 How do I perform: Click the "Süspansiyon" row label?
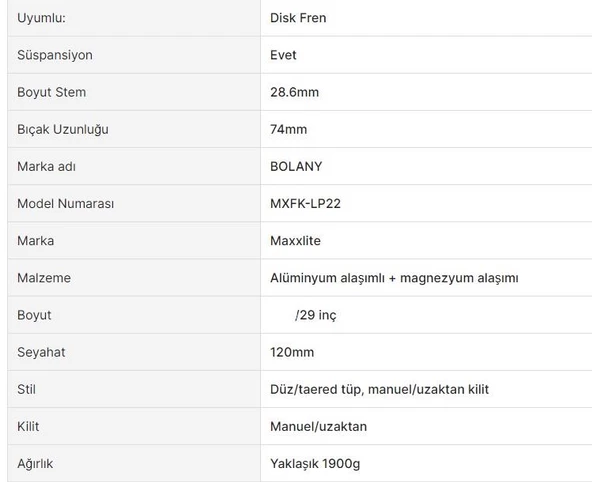point(55,55)
